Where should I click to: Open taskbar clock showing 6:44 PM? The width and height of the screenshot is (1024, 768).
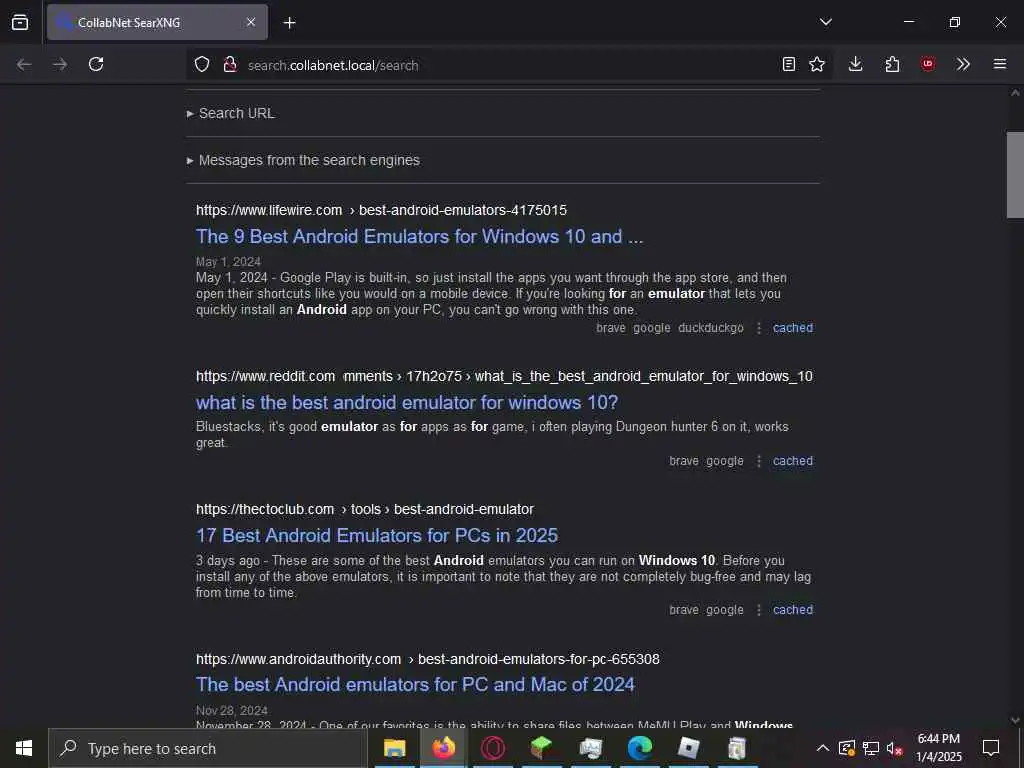(938, 748)
